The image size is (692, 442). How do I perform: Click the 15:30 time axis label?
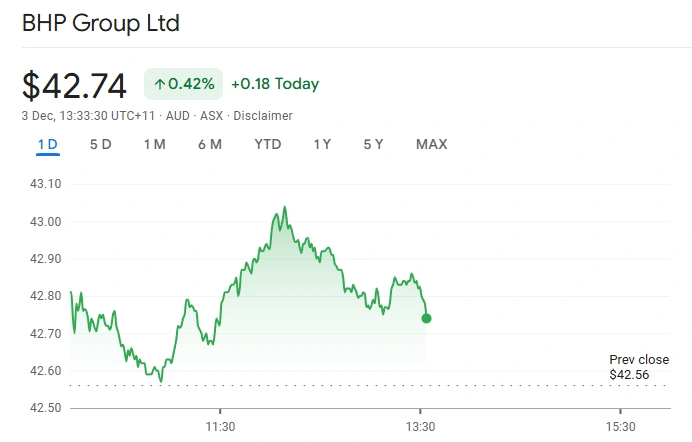coord(620,425)
